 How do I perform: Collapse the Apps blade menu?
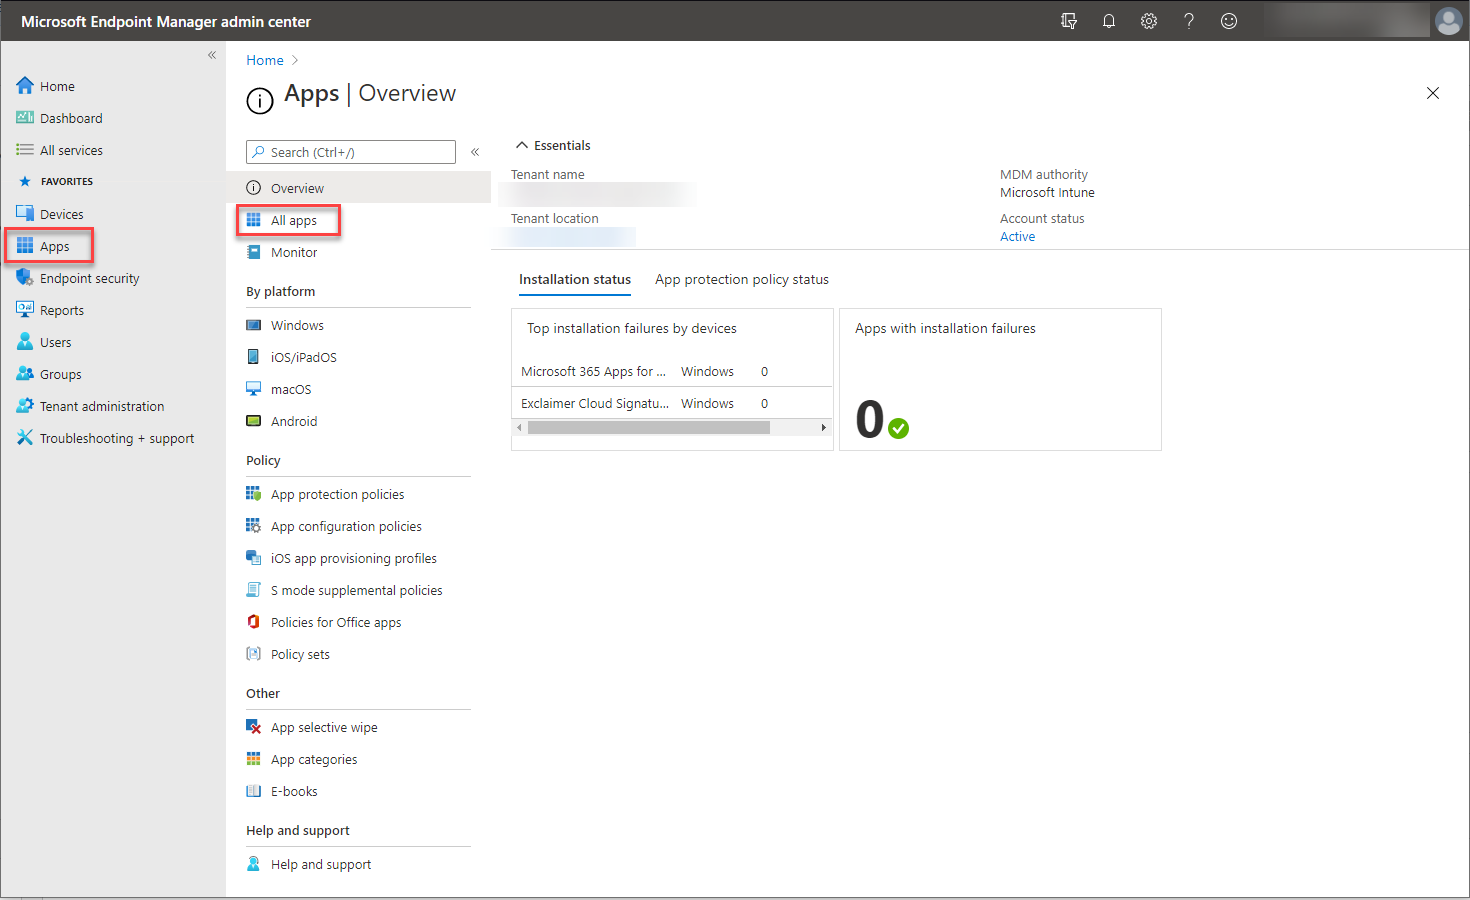475,152
